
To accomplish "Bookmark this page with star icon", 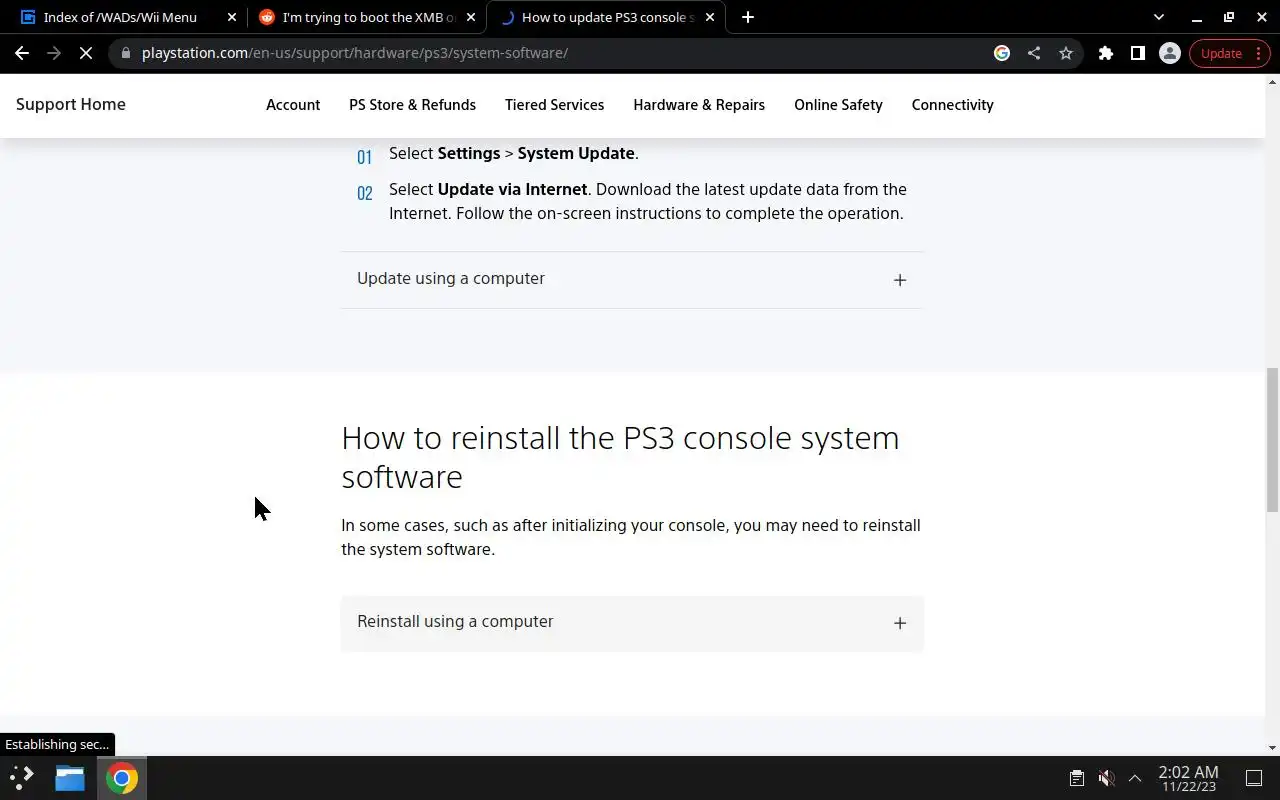I will coord(1066,53).
